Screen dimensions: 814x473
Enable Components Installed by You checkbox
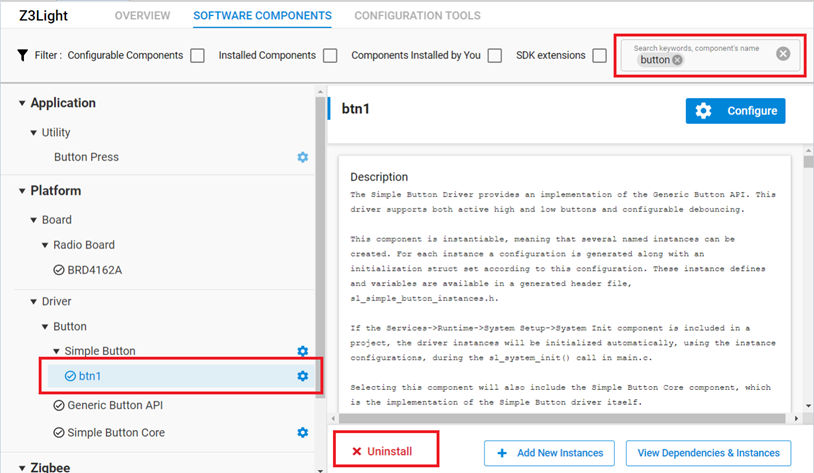coord(495,56)
